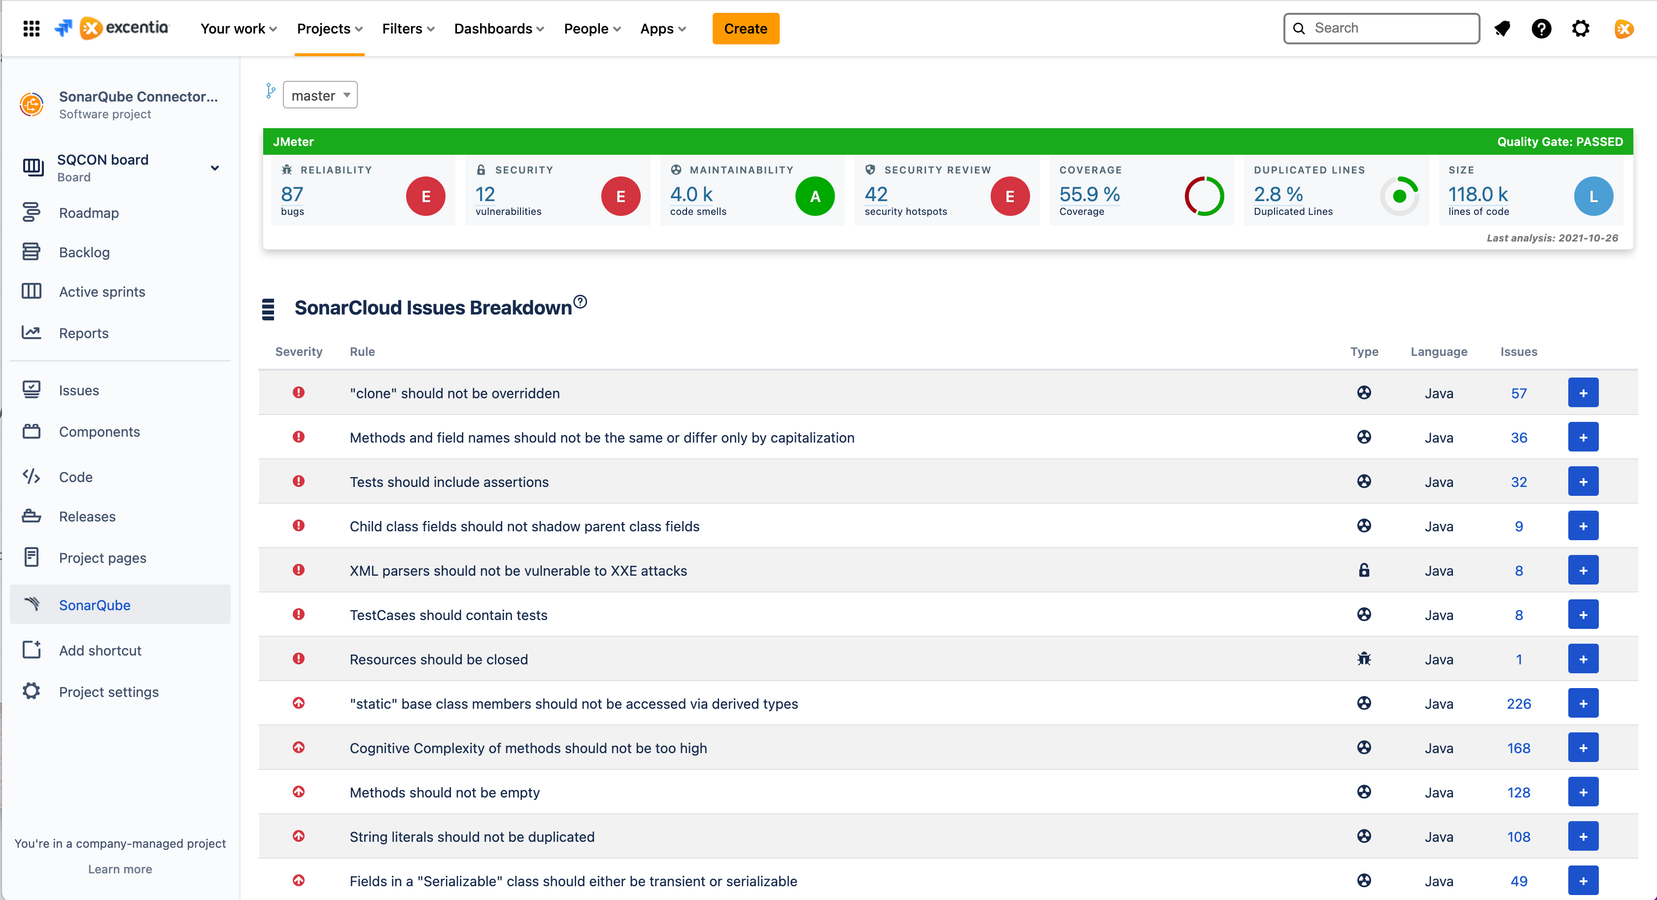Click plus button for Methods should not be empty
The width and height of the screenshot is (1657, 900).
click(x=1583, y=792)
